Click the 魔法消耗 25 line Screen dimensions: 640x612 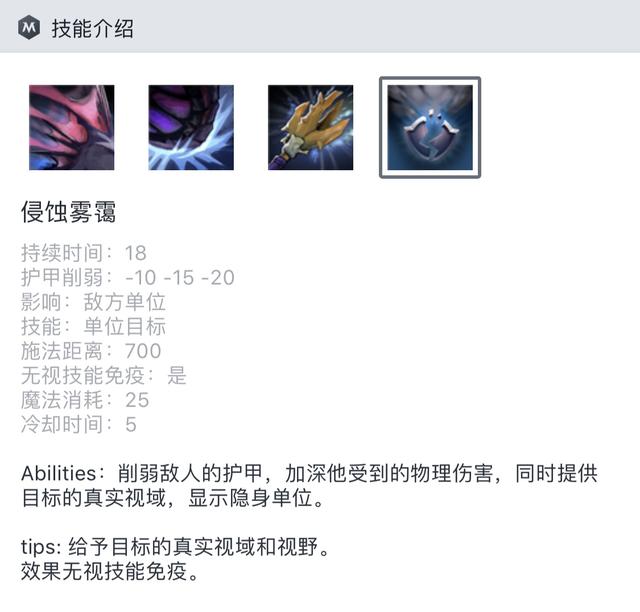tap(85, 400)
